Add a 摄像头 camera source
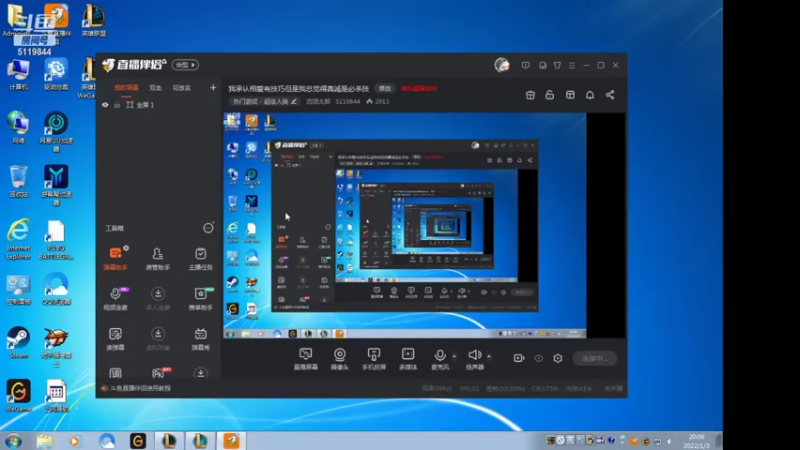The image size is (800, 450). pyautogui.click(x=340, y=359)
